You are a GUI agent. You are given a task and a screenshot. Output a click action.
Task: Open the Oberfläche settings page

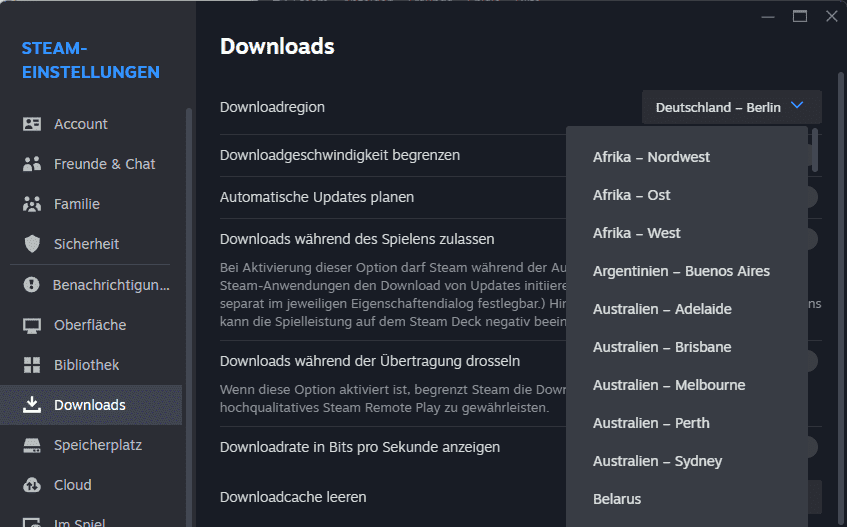(91, 325)
